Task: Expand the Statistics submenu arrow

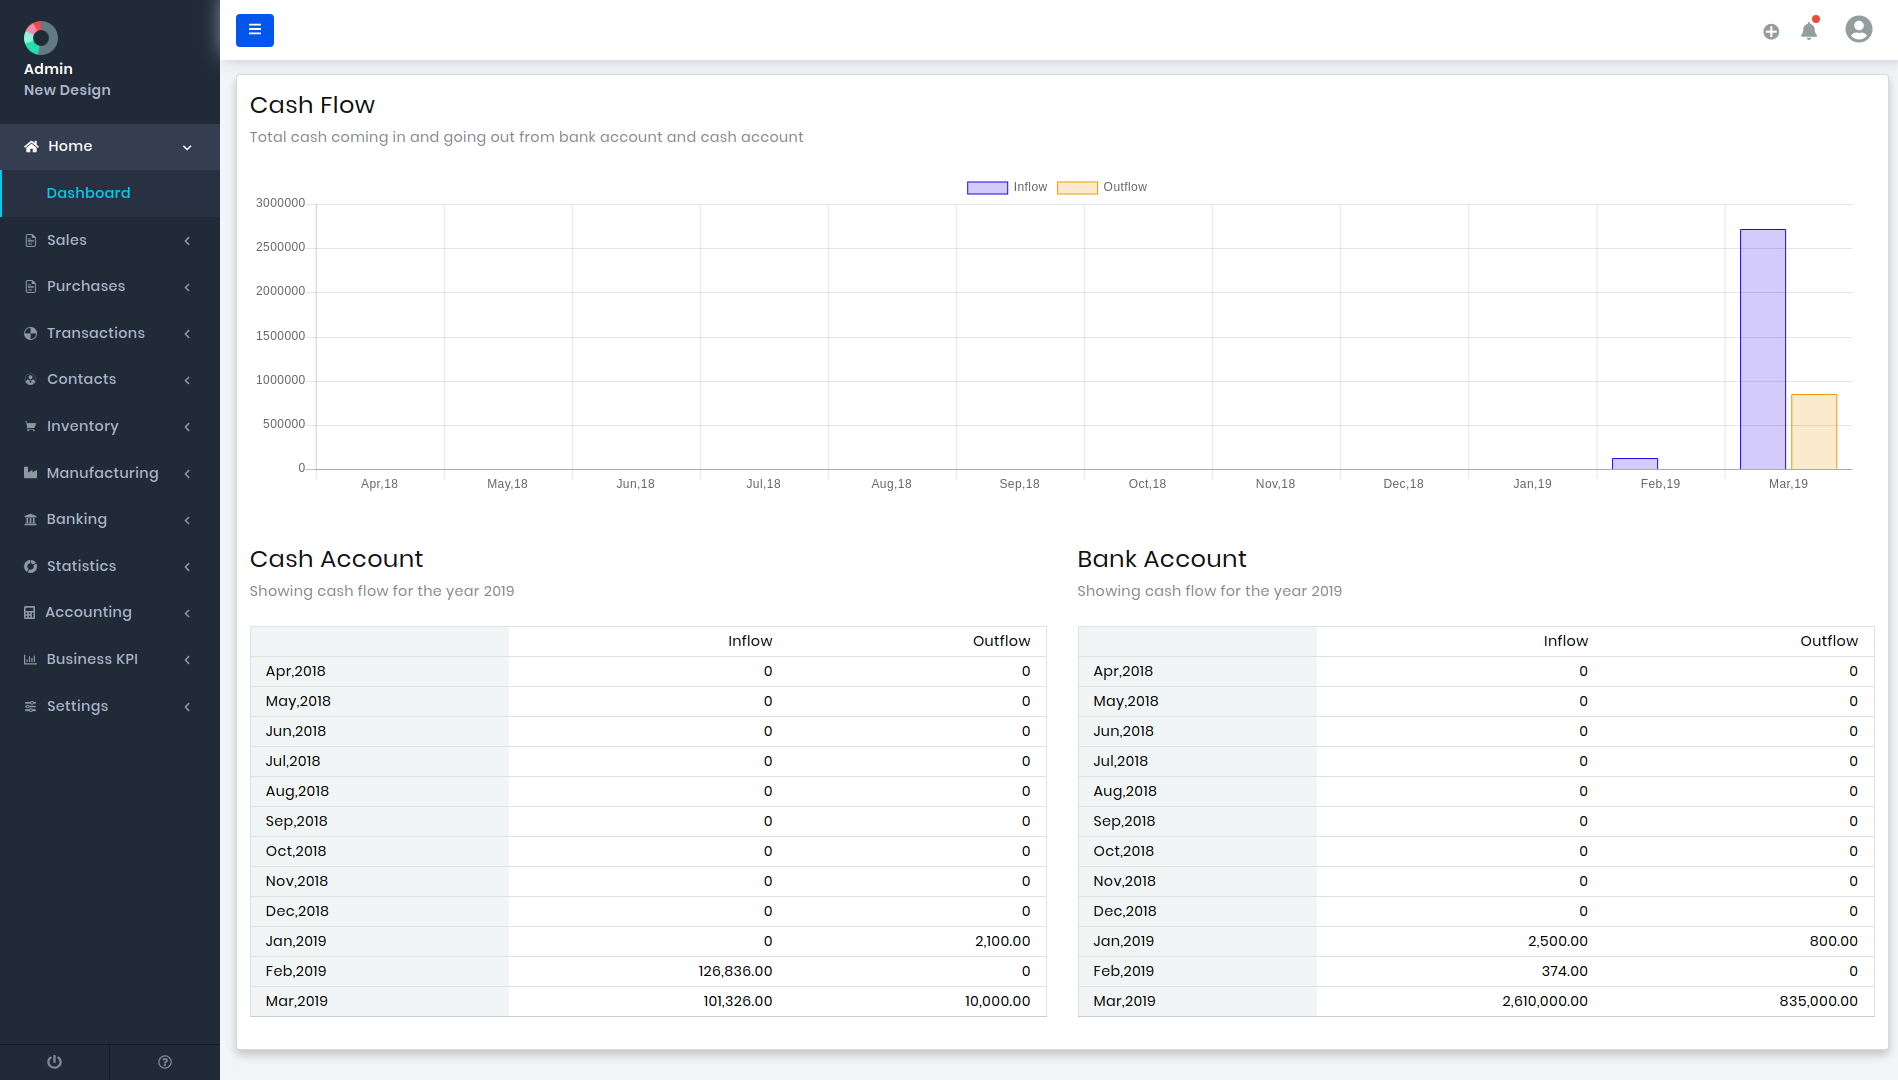Action: (x=187, y=567)
